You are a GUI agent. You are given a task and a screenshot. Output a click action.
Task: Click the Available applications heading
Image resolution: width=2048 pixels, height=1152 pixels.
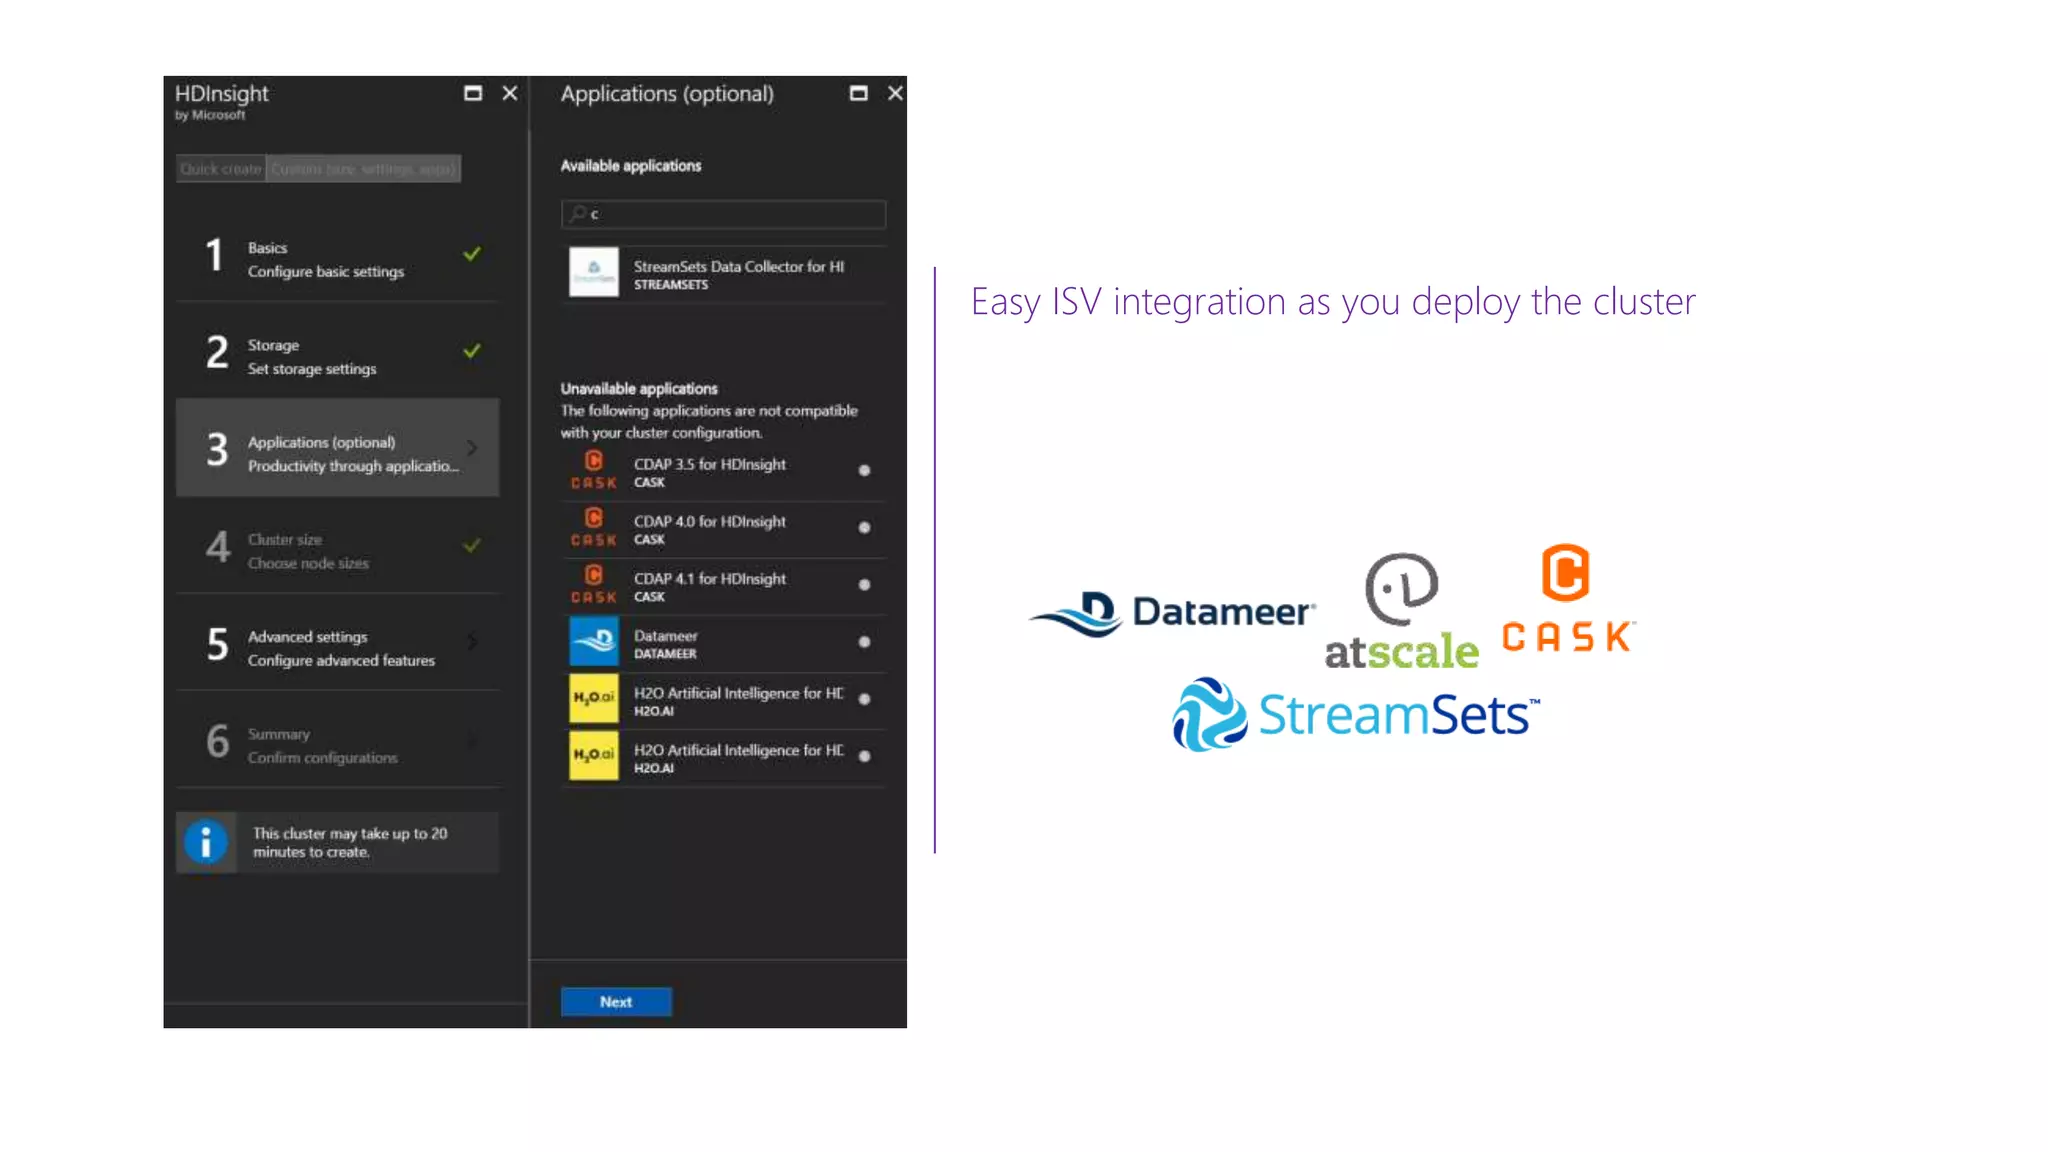[x=631, y=165]
